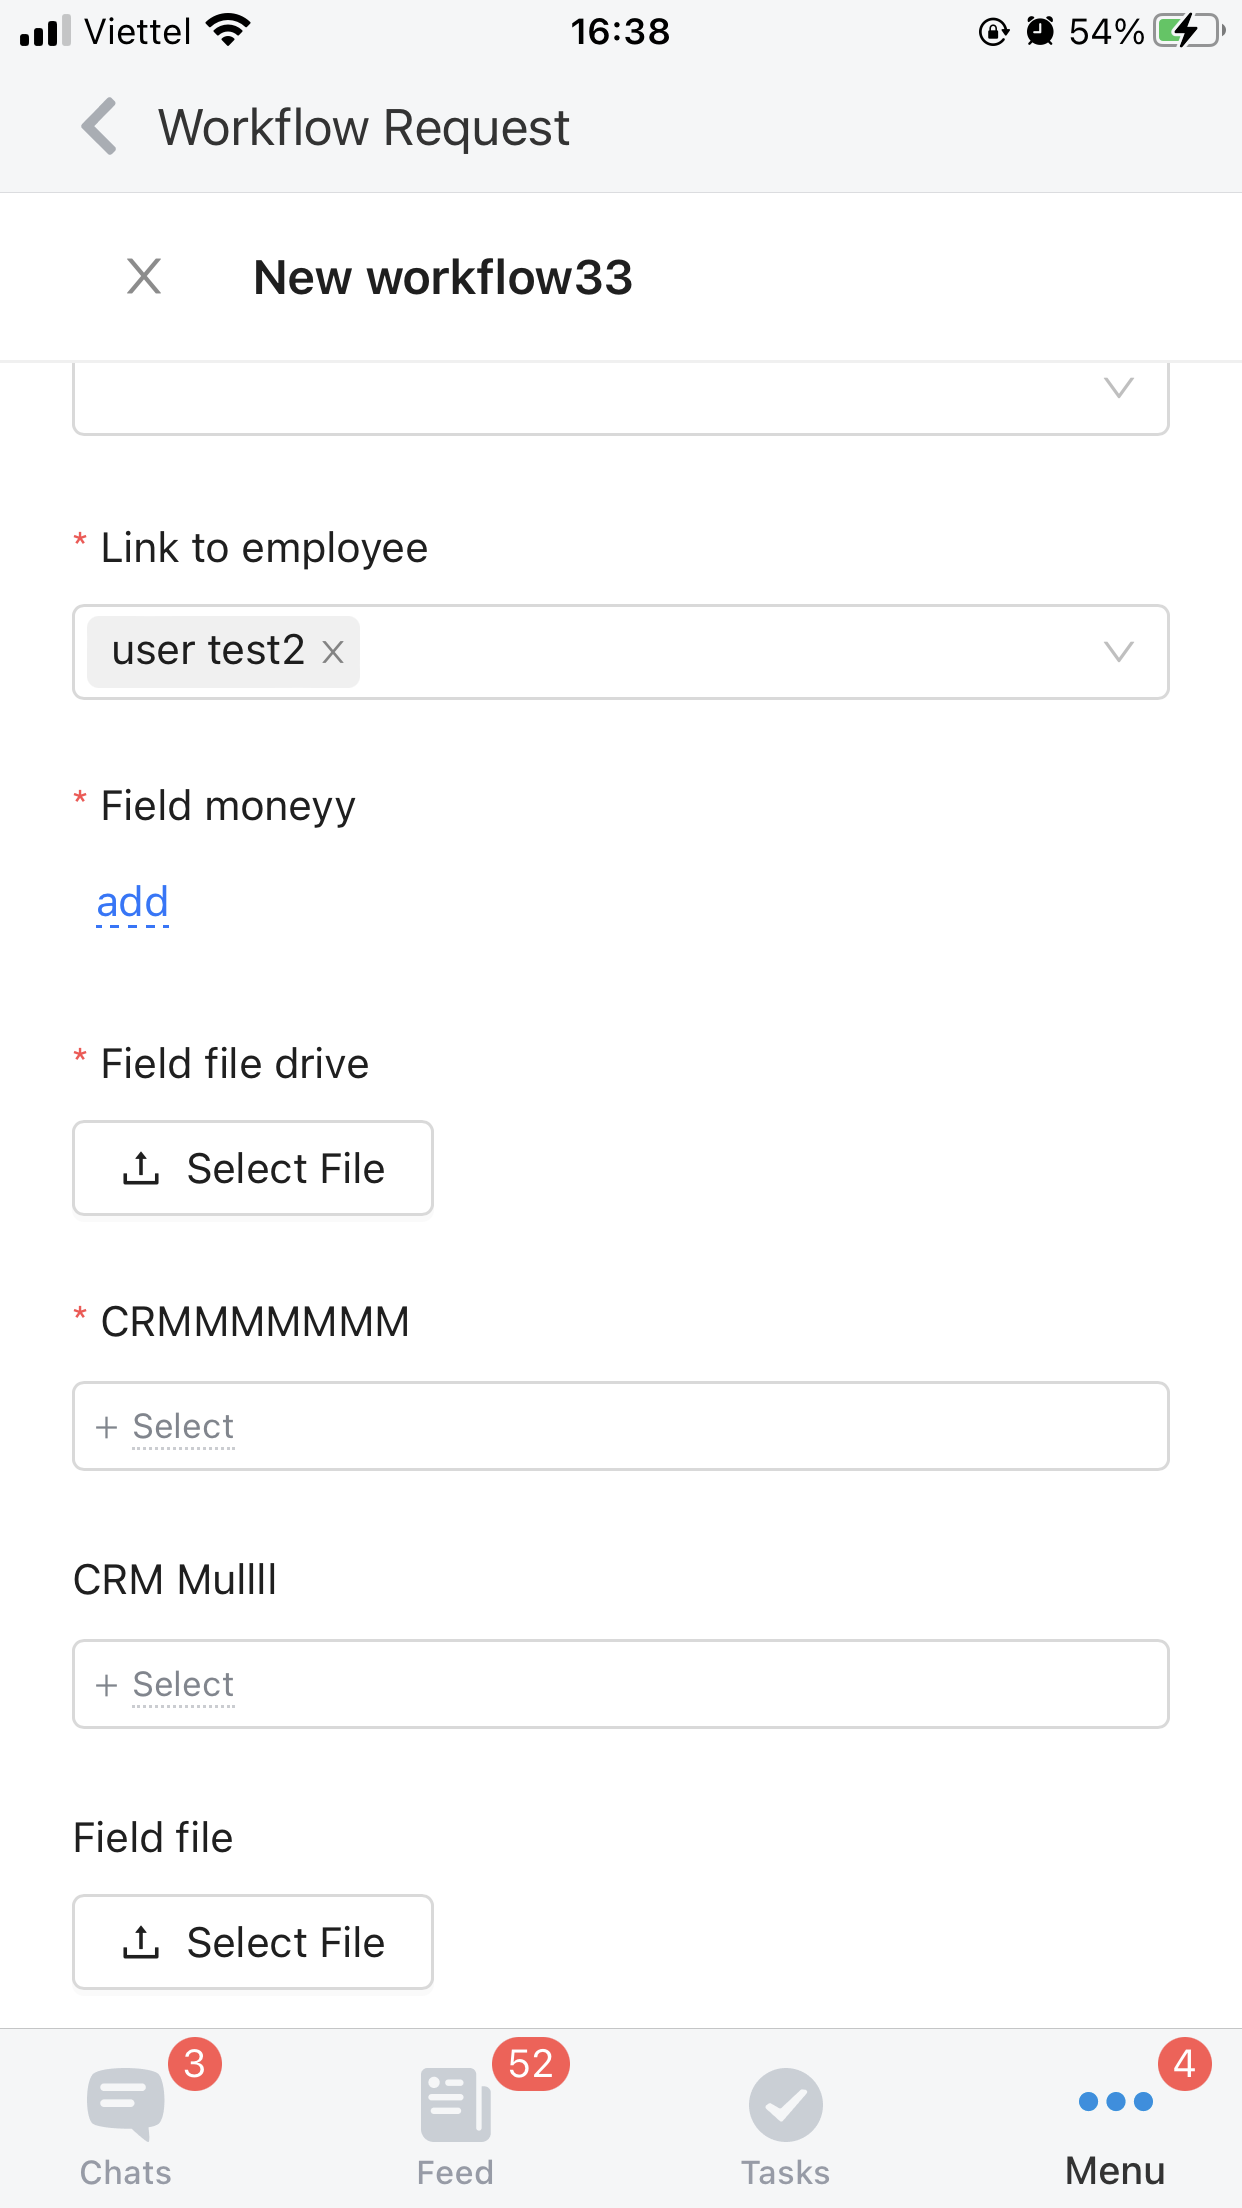The width and height of the screenshot is (1242, 2208).
Task: Tap the back arrow beside Workflow Request
Action: (x=99, y=127)
